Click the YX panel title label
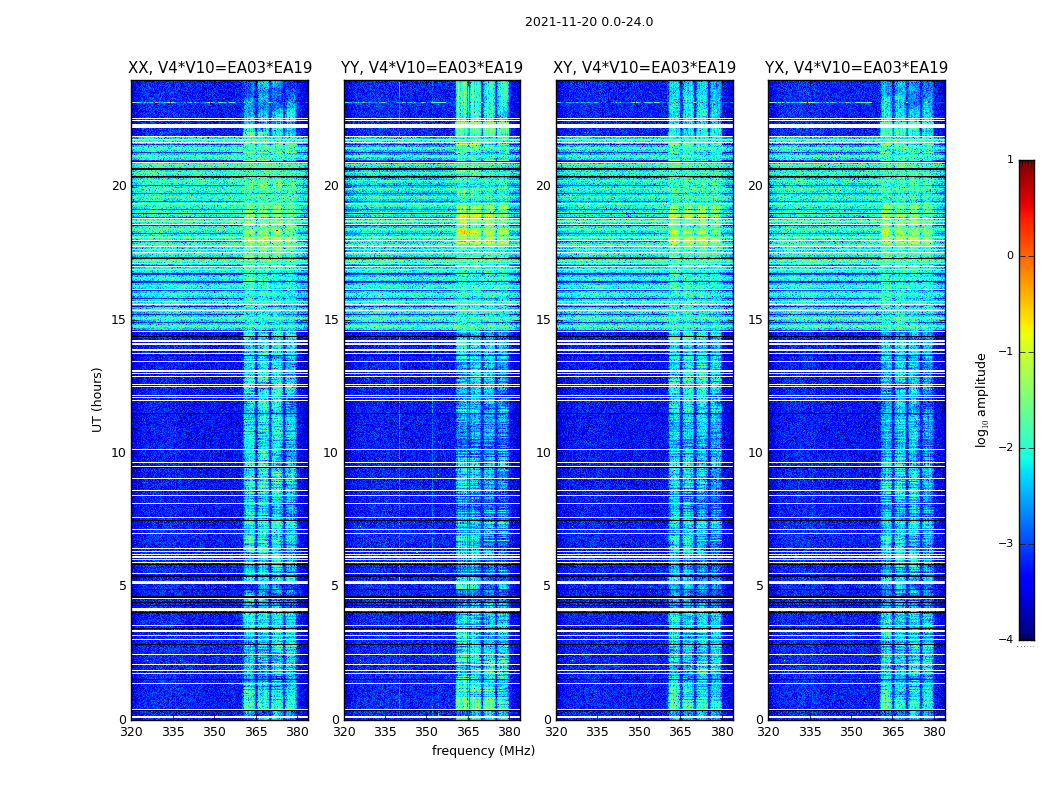Image resolution: width=1050 pixels, height=800 pixels. [856, 68]
